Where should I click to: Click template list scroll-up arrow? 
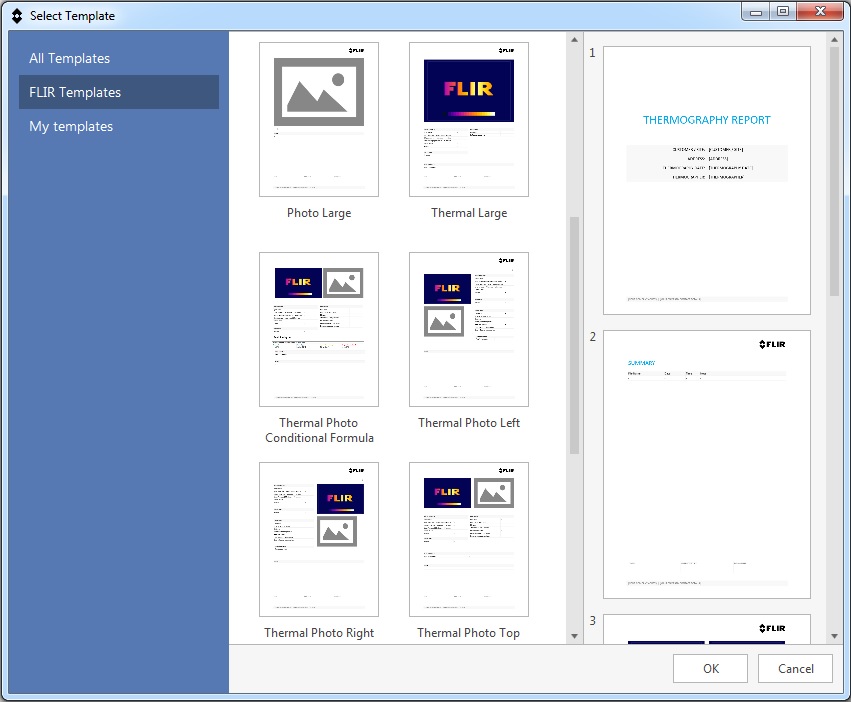574,40
